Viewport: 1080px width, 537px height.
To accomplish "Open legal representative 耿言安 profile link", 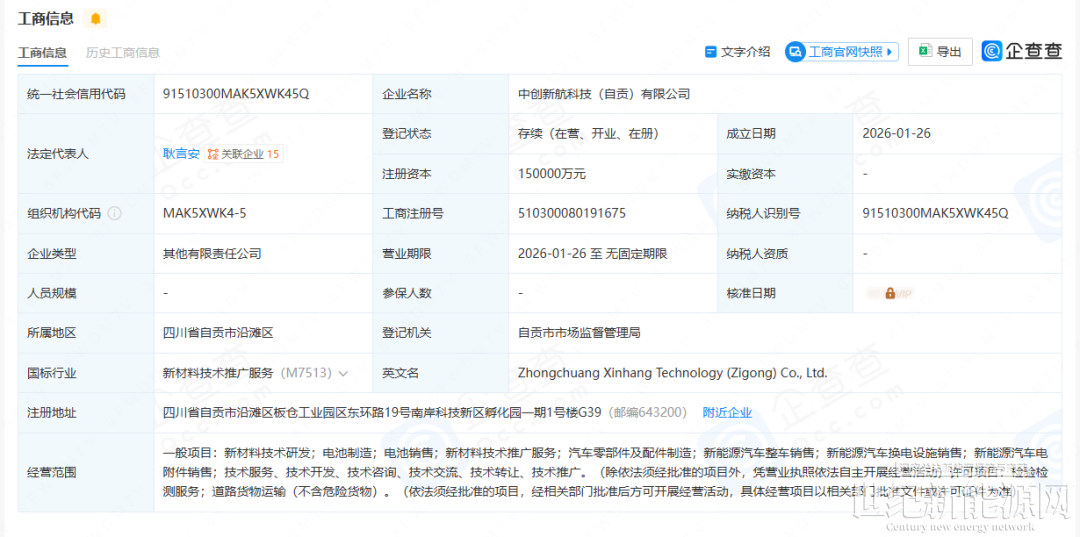I will pos(181,154).
